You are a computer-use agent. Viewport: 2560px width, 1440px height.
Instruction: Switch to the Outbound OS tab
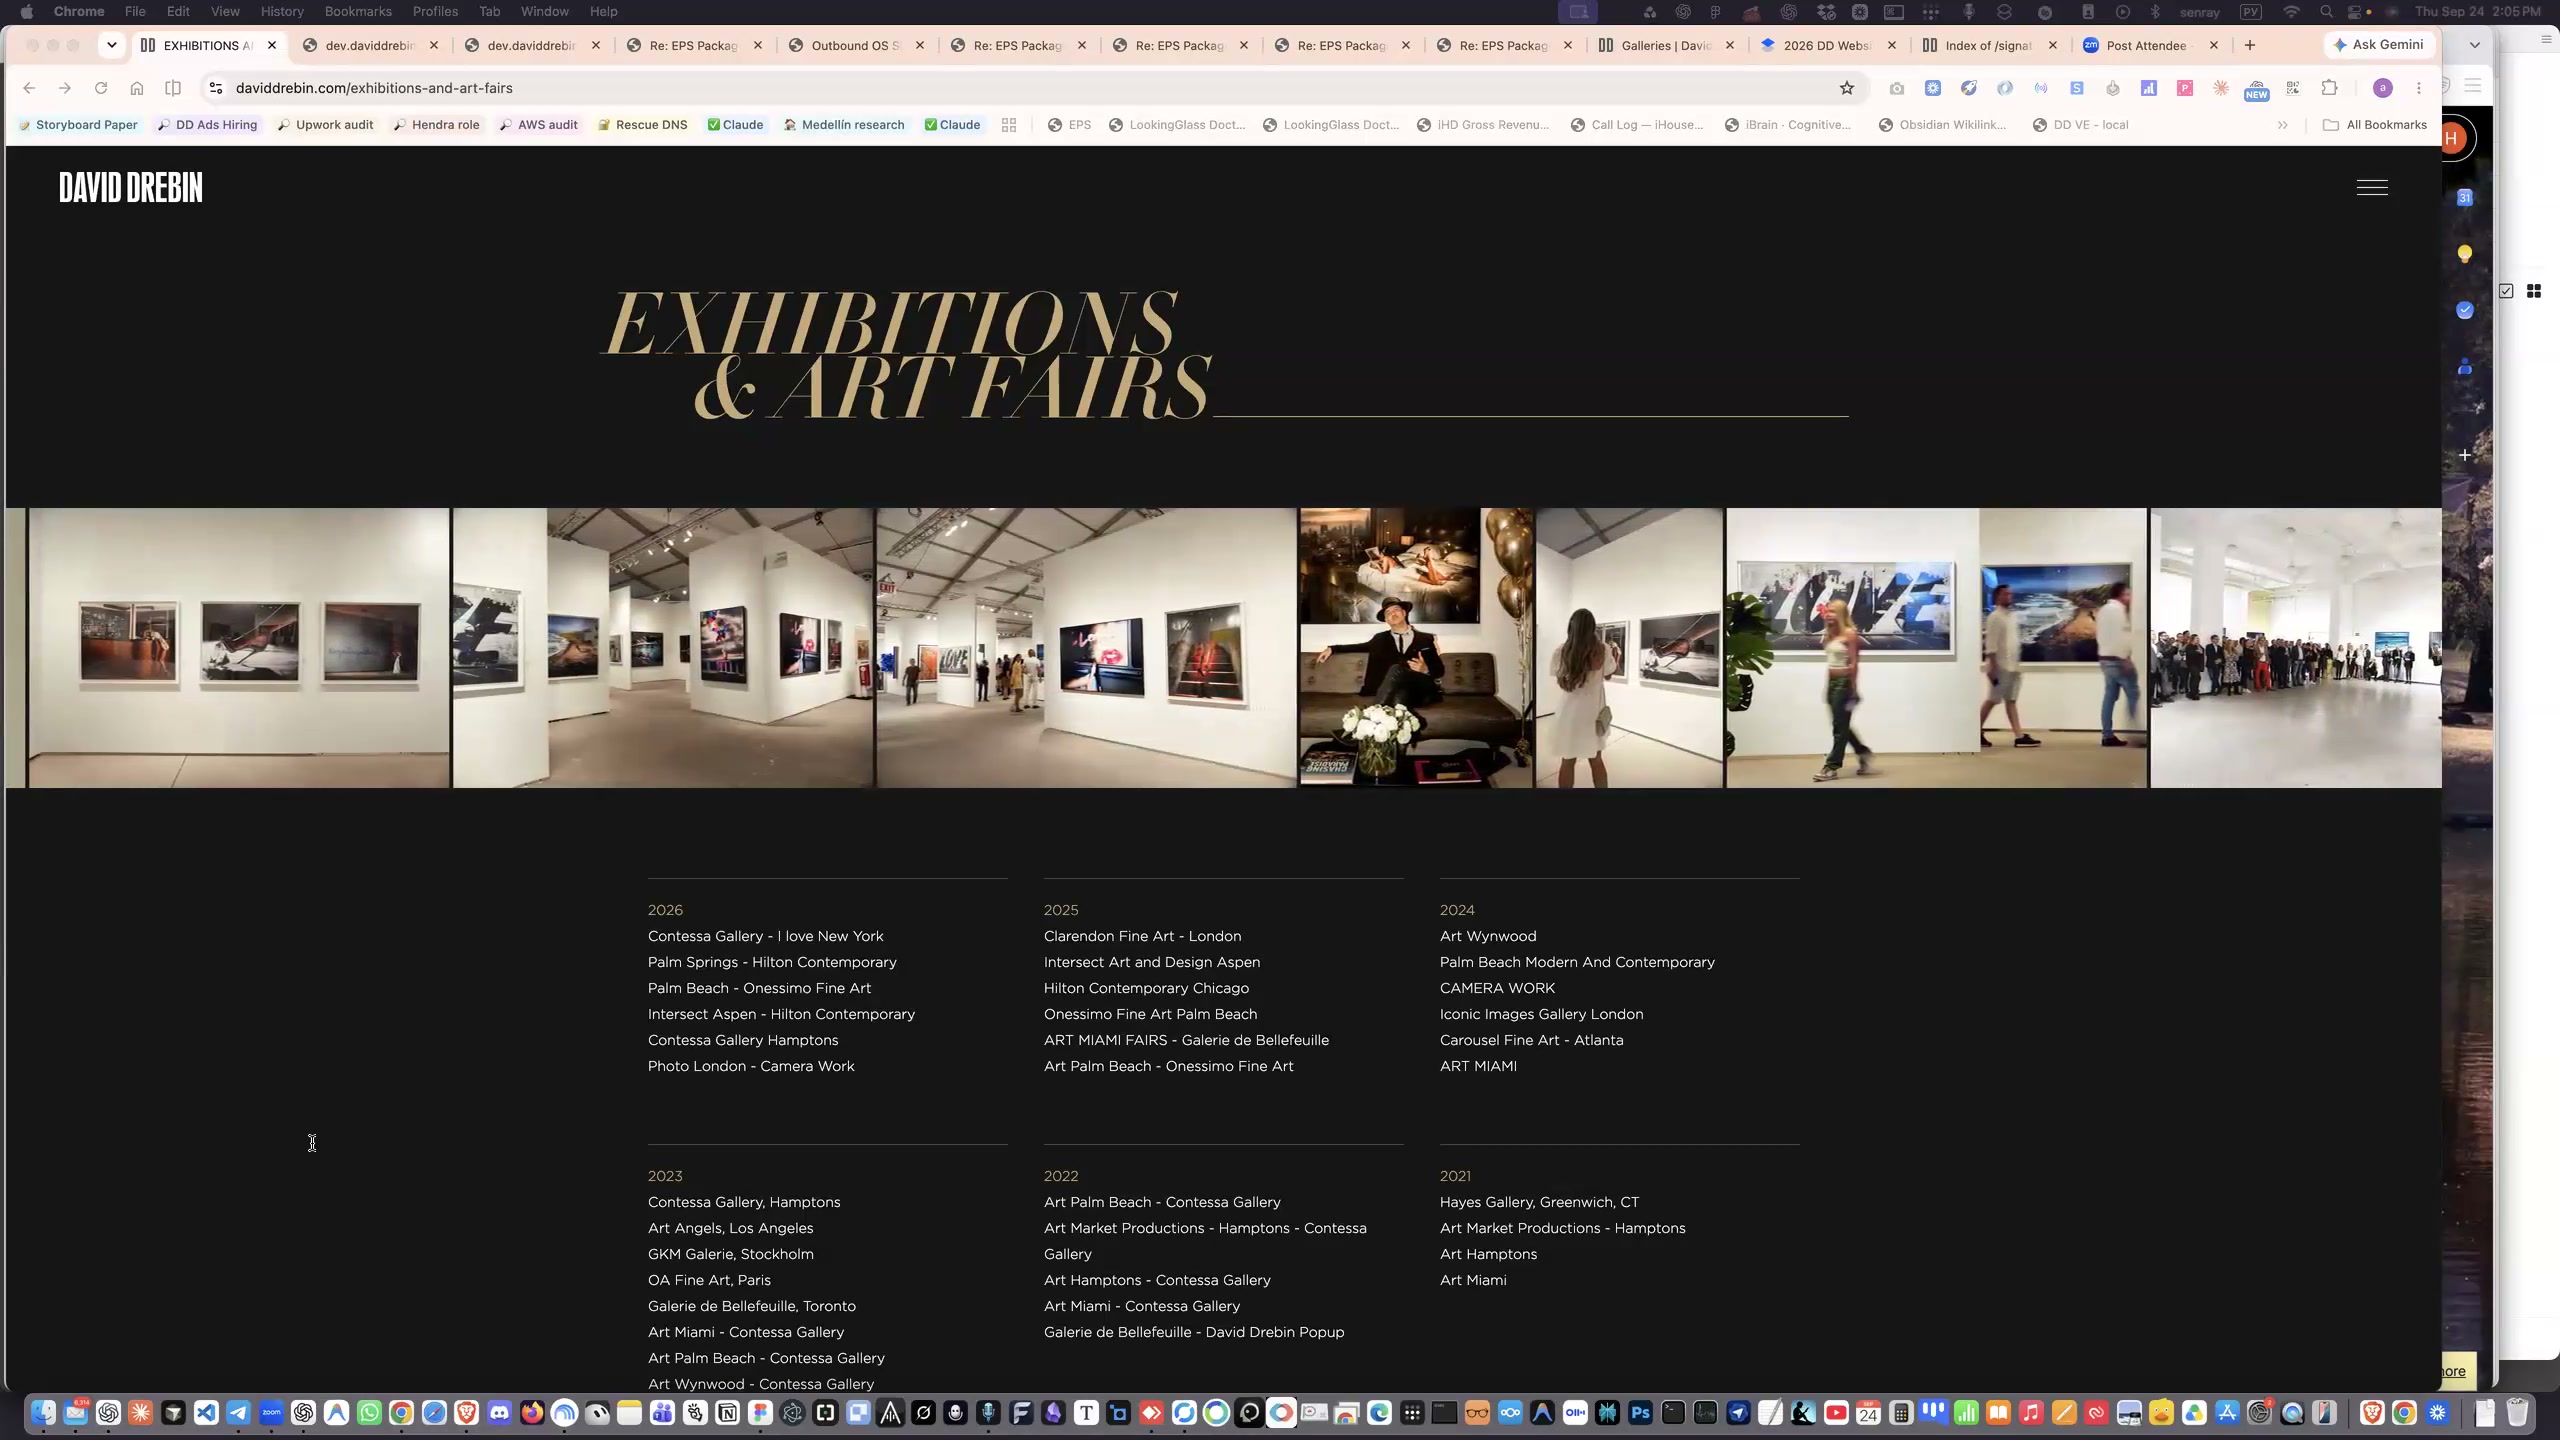(x=855, y=45)
